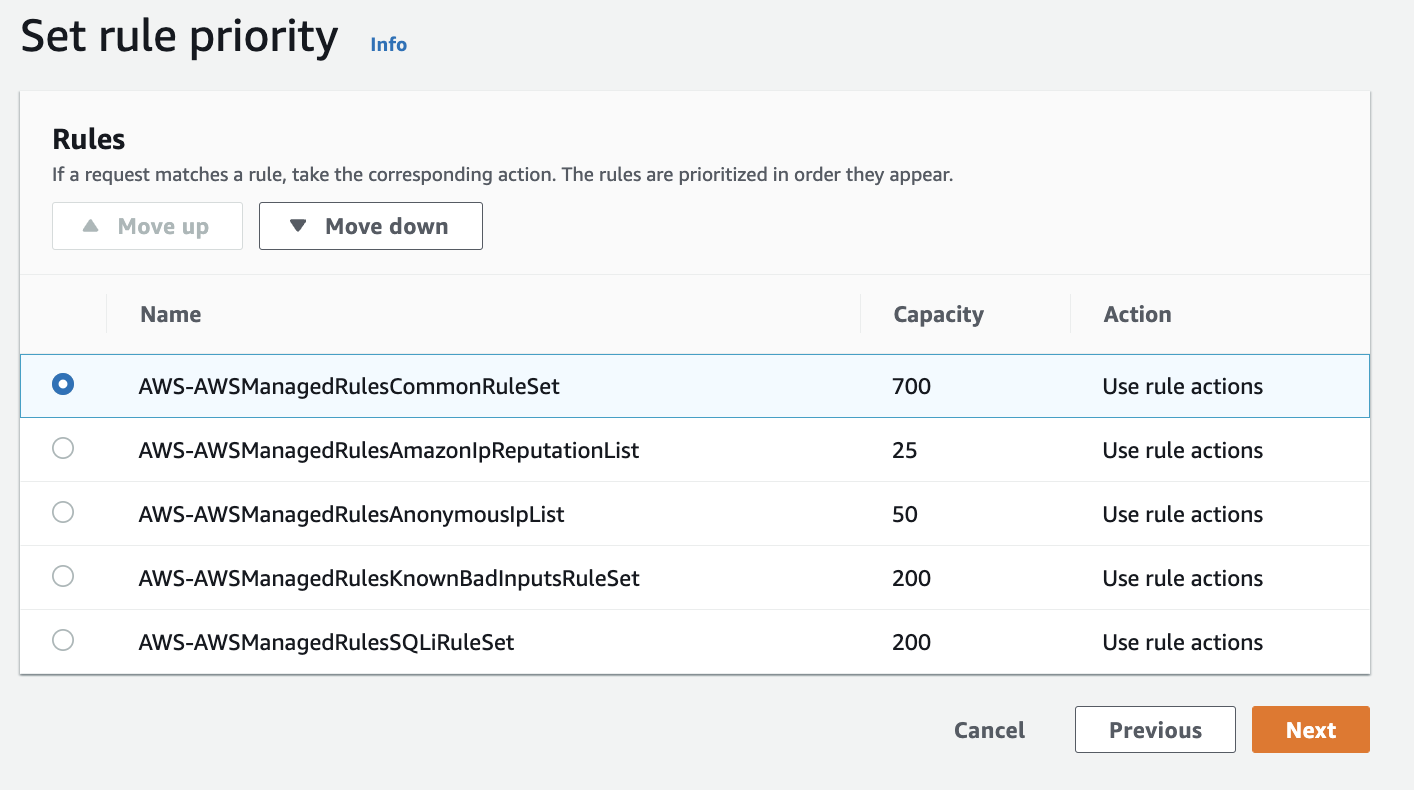Viewport: 1414px width, 790px height.
Task: Click the Move up button
Action: coord(147,226)
